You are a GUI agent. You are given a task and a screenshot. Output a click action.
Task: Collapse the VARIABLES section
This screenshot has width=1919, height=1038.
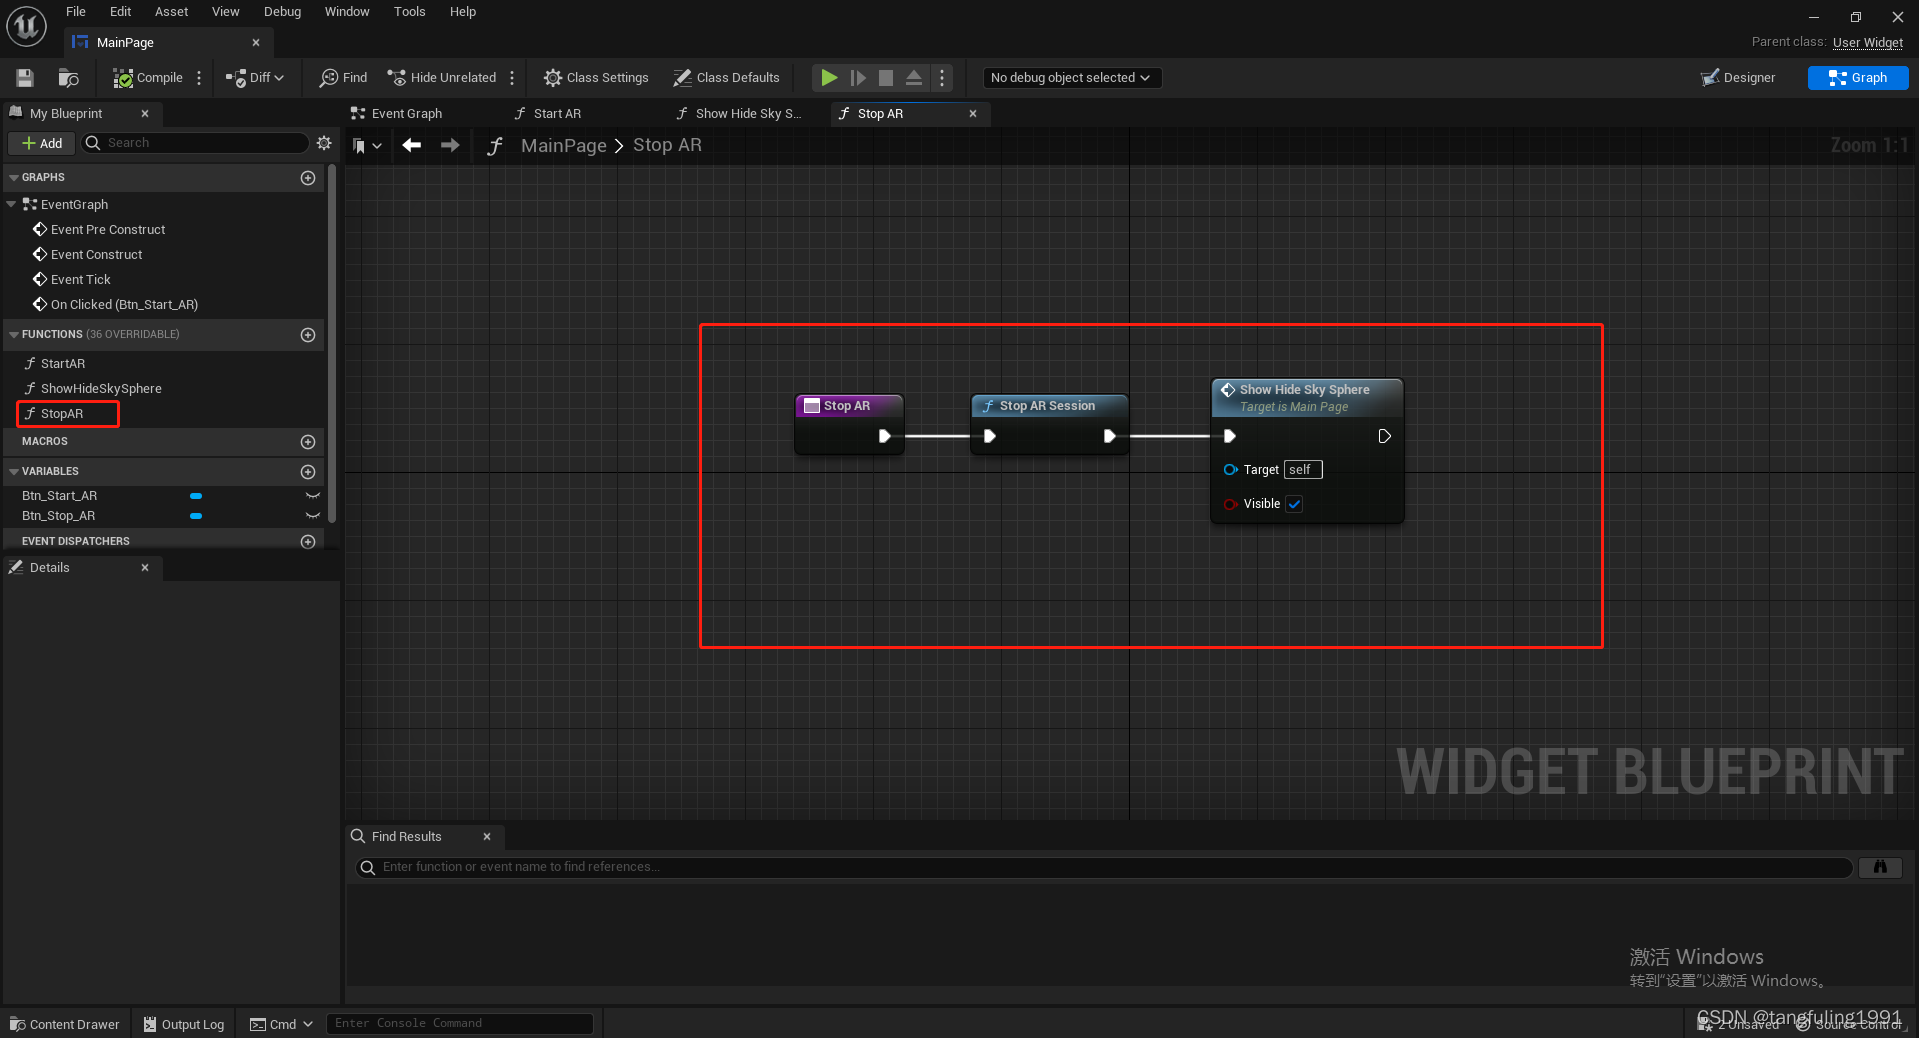tap(14, 472)
